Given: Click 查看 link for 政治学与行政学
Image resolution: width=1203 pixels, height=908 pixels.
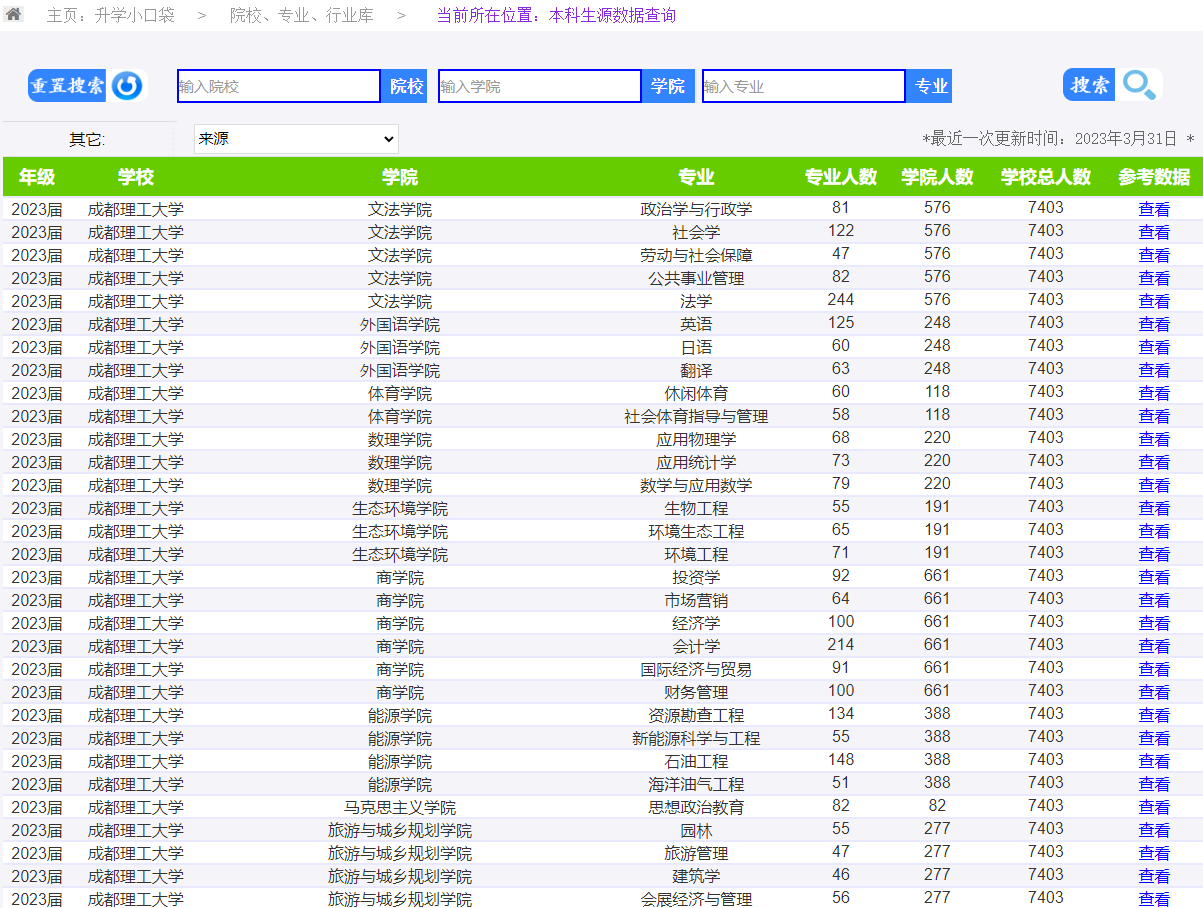Looking at the screenshot, I should [x=1153, y=210].
